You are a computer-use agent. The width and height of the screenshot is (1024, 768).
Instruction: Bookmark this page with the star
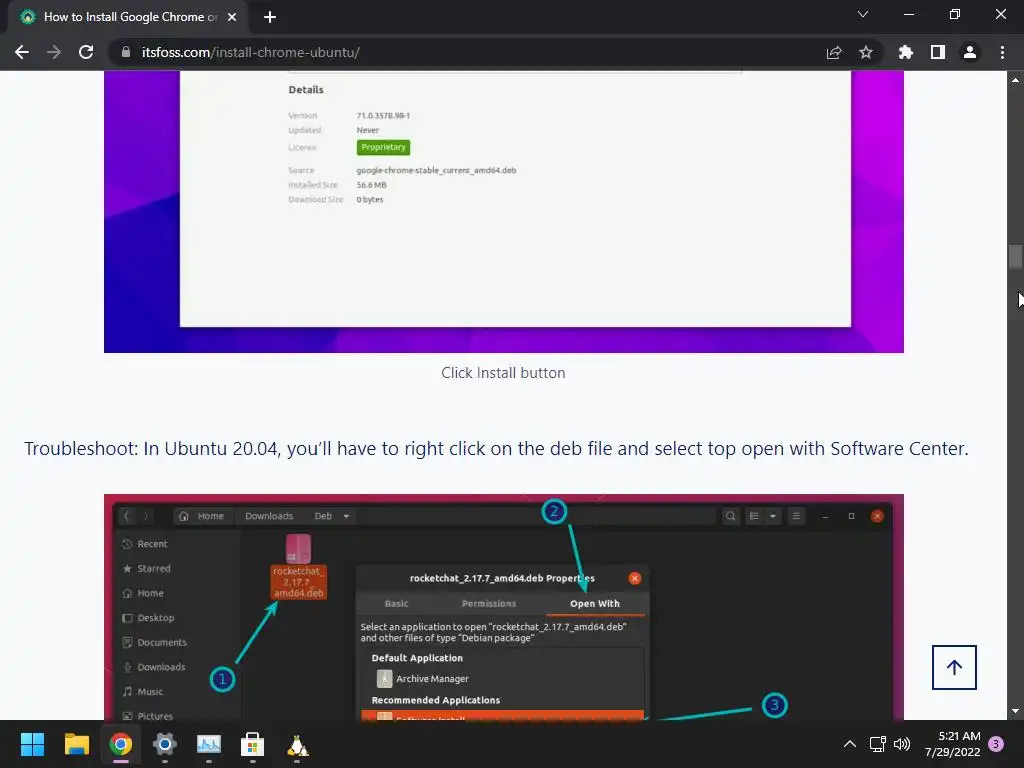click(866, 52)
